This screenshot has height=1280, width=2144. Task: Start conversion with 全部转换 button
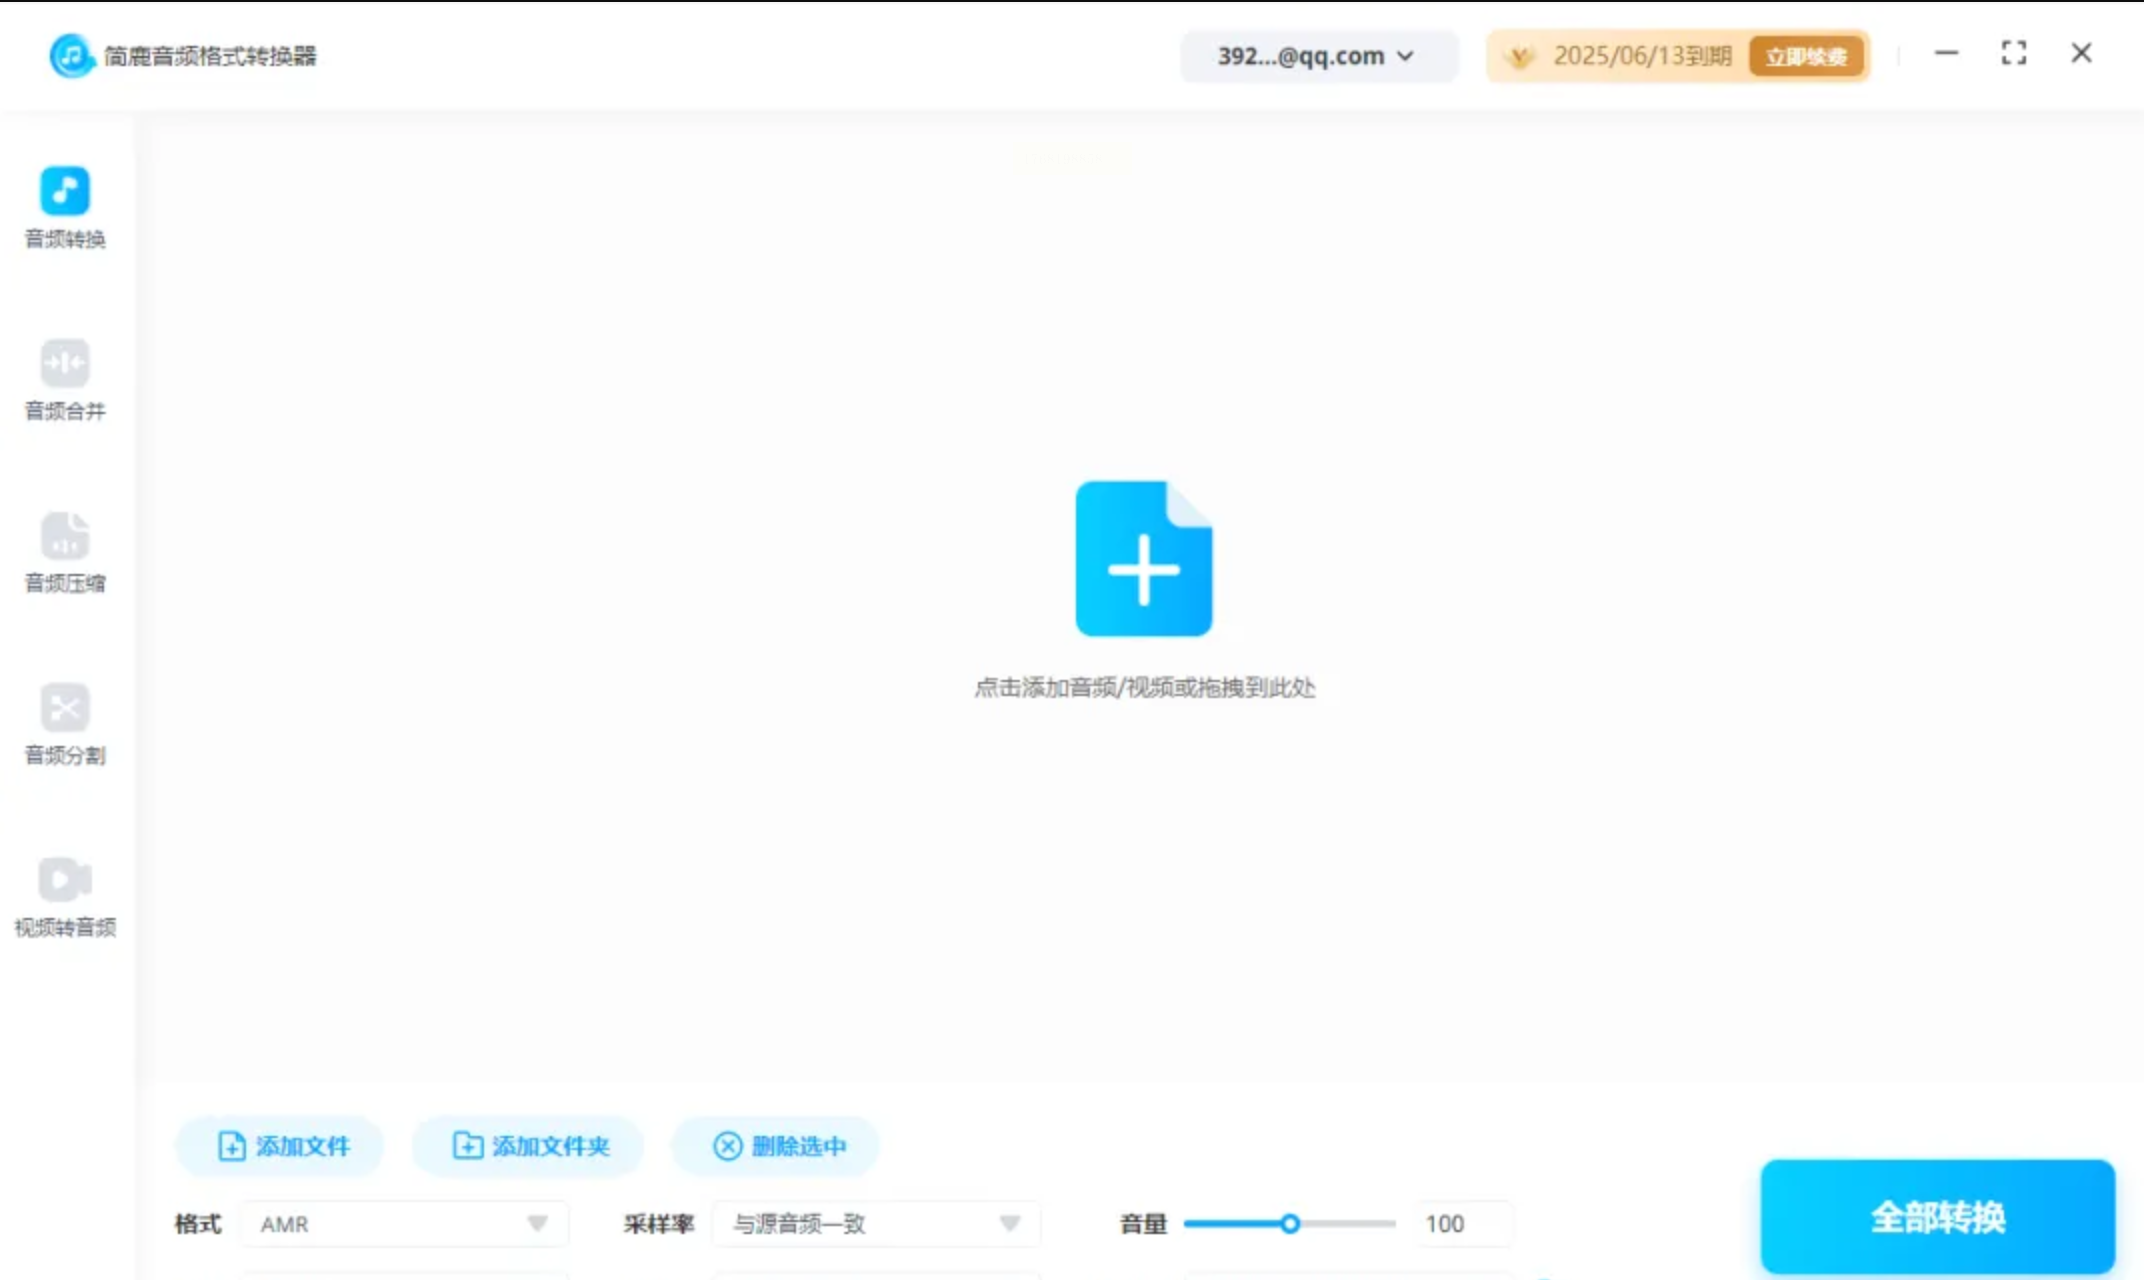click(1937, 1217)
